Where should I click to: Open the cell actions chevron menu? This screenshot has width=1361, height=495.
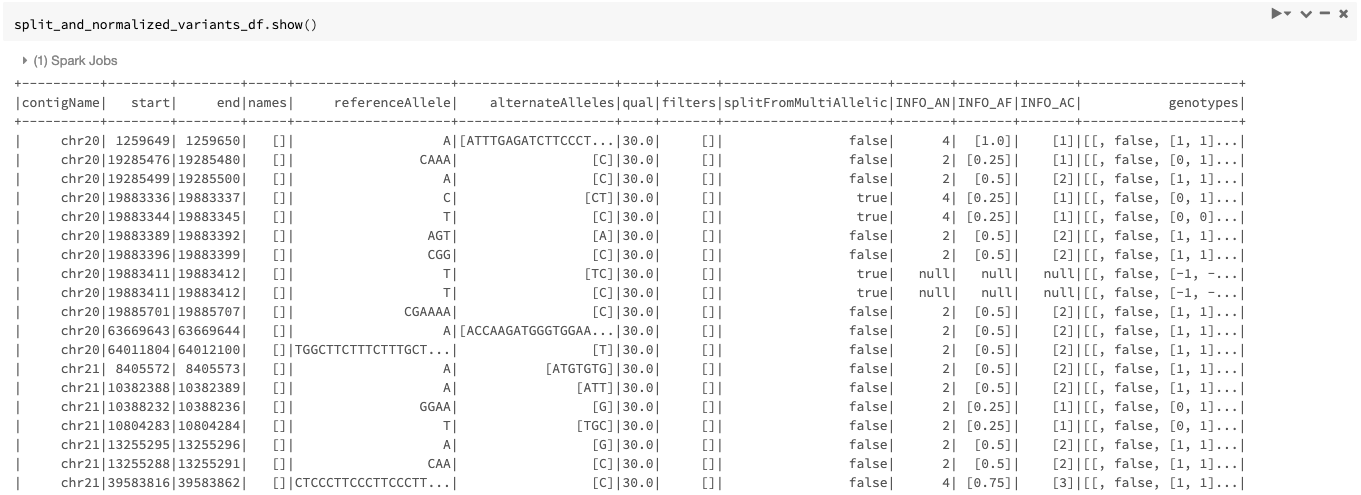tap(1307, 14)
